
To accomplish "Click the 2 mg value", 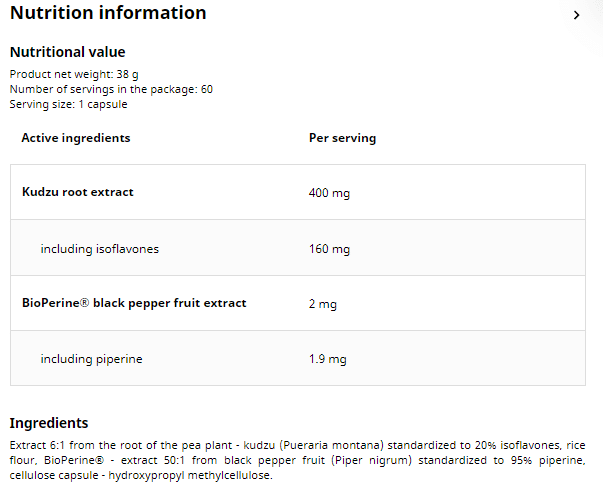I will pyautogui.click(x=323, y=304).
